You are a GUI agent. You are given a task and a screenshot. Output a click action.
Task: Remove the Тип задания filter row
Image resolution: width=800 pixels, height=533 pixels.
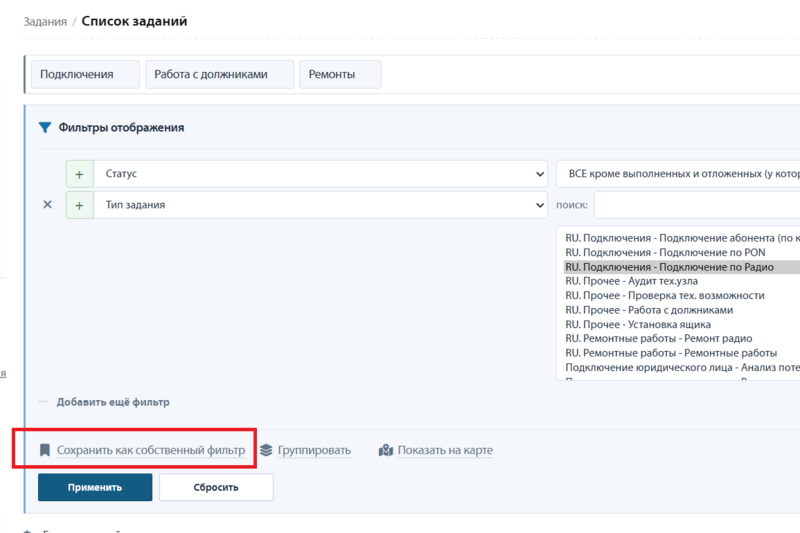pos(47,205)
